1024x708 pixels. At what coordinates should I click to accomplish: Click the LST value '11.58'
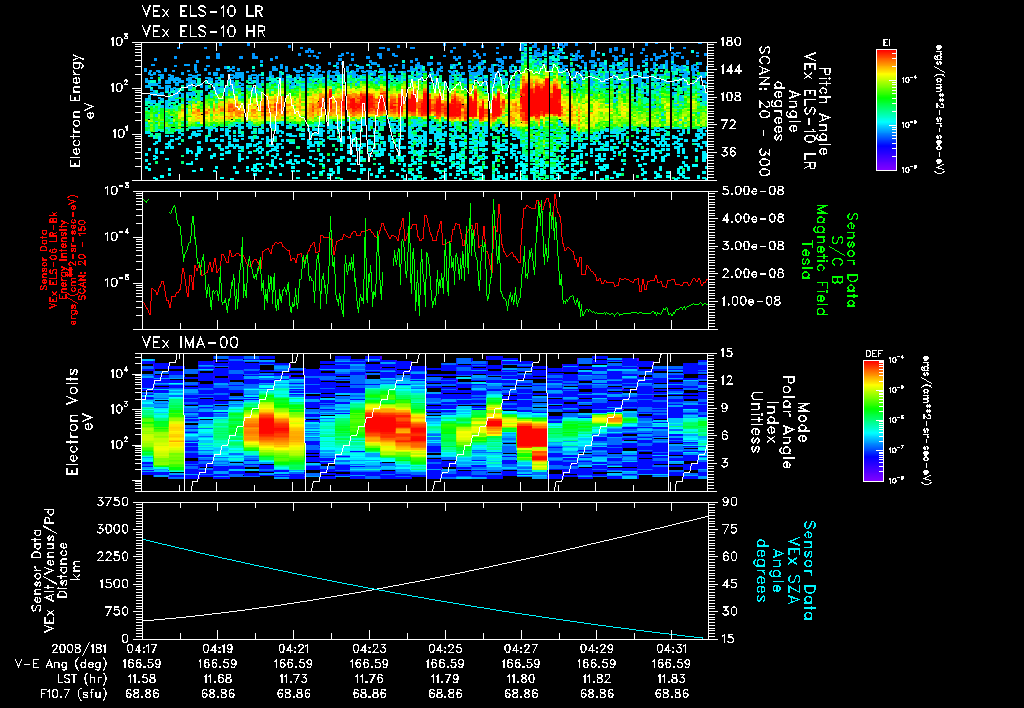click(142, 679)
